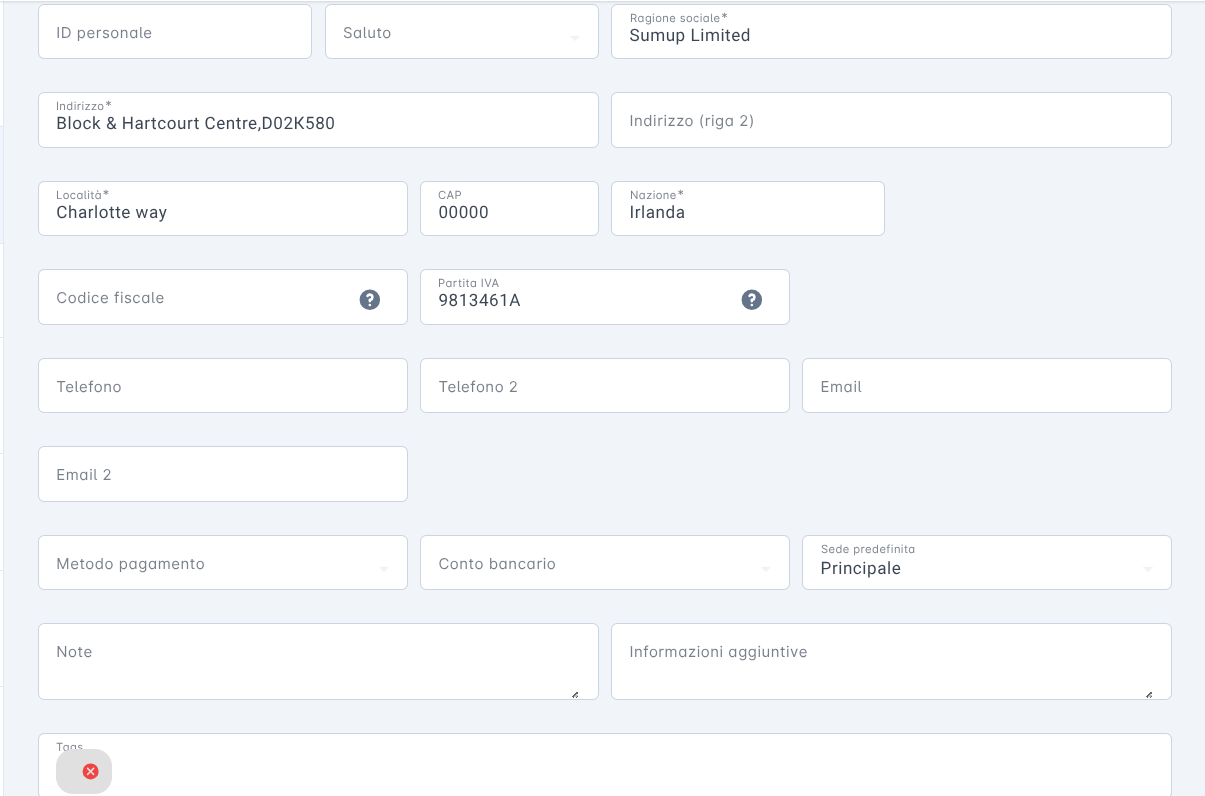Open the Metodo pagamento dropdown
This screenshot has height=796, width=1205.
[x=223, y=563]
